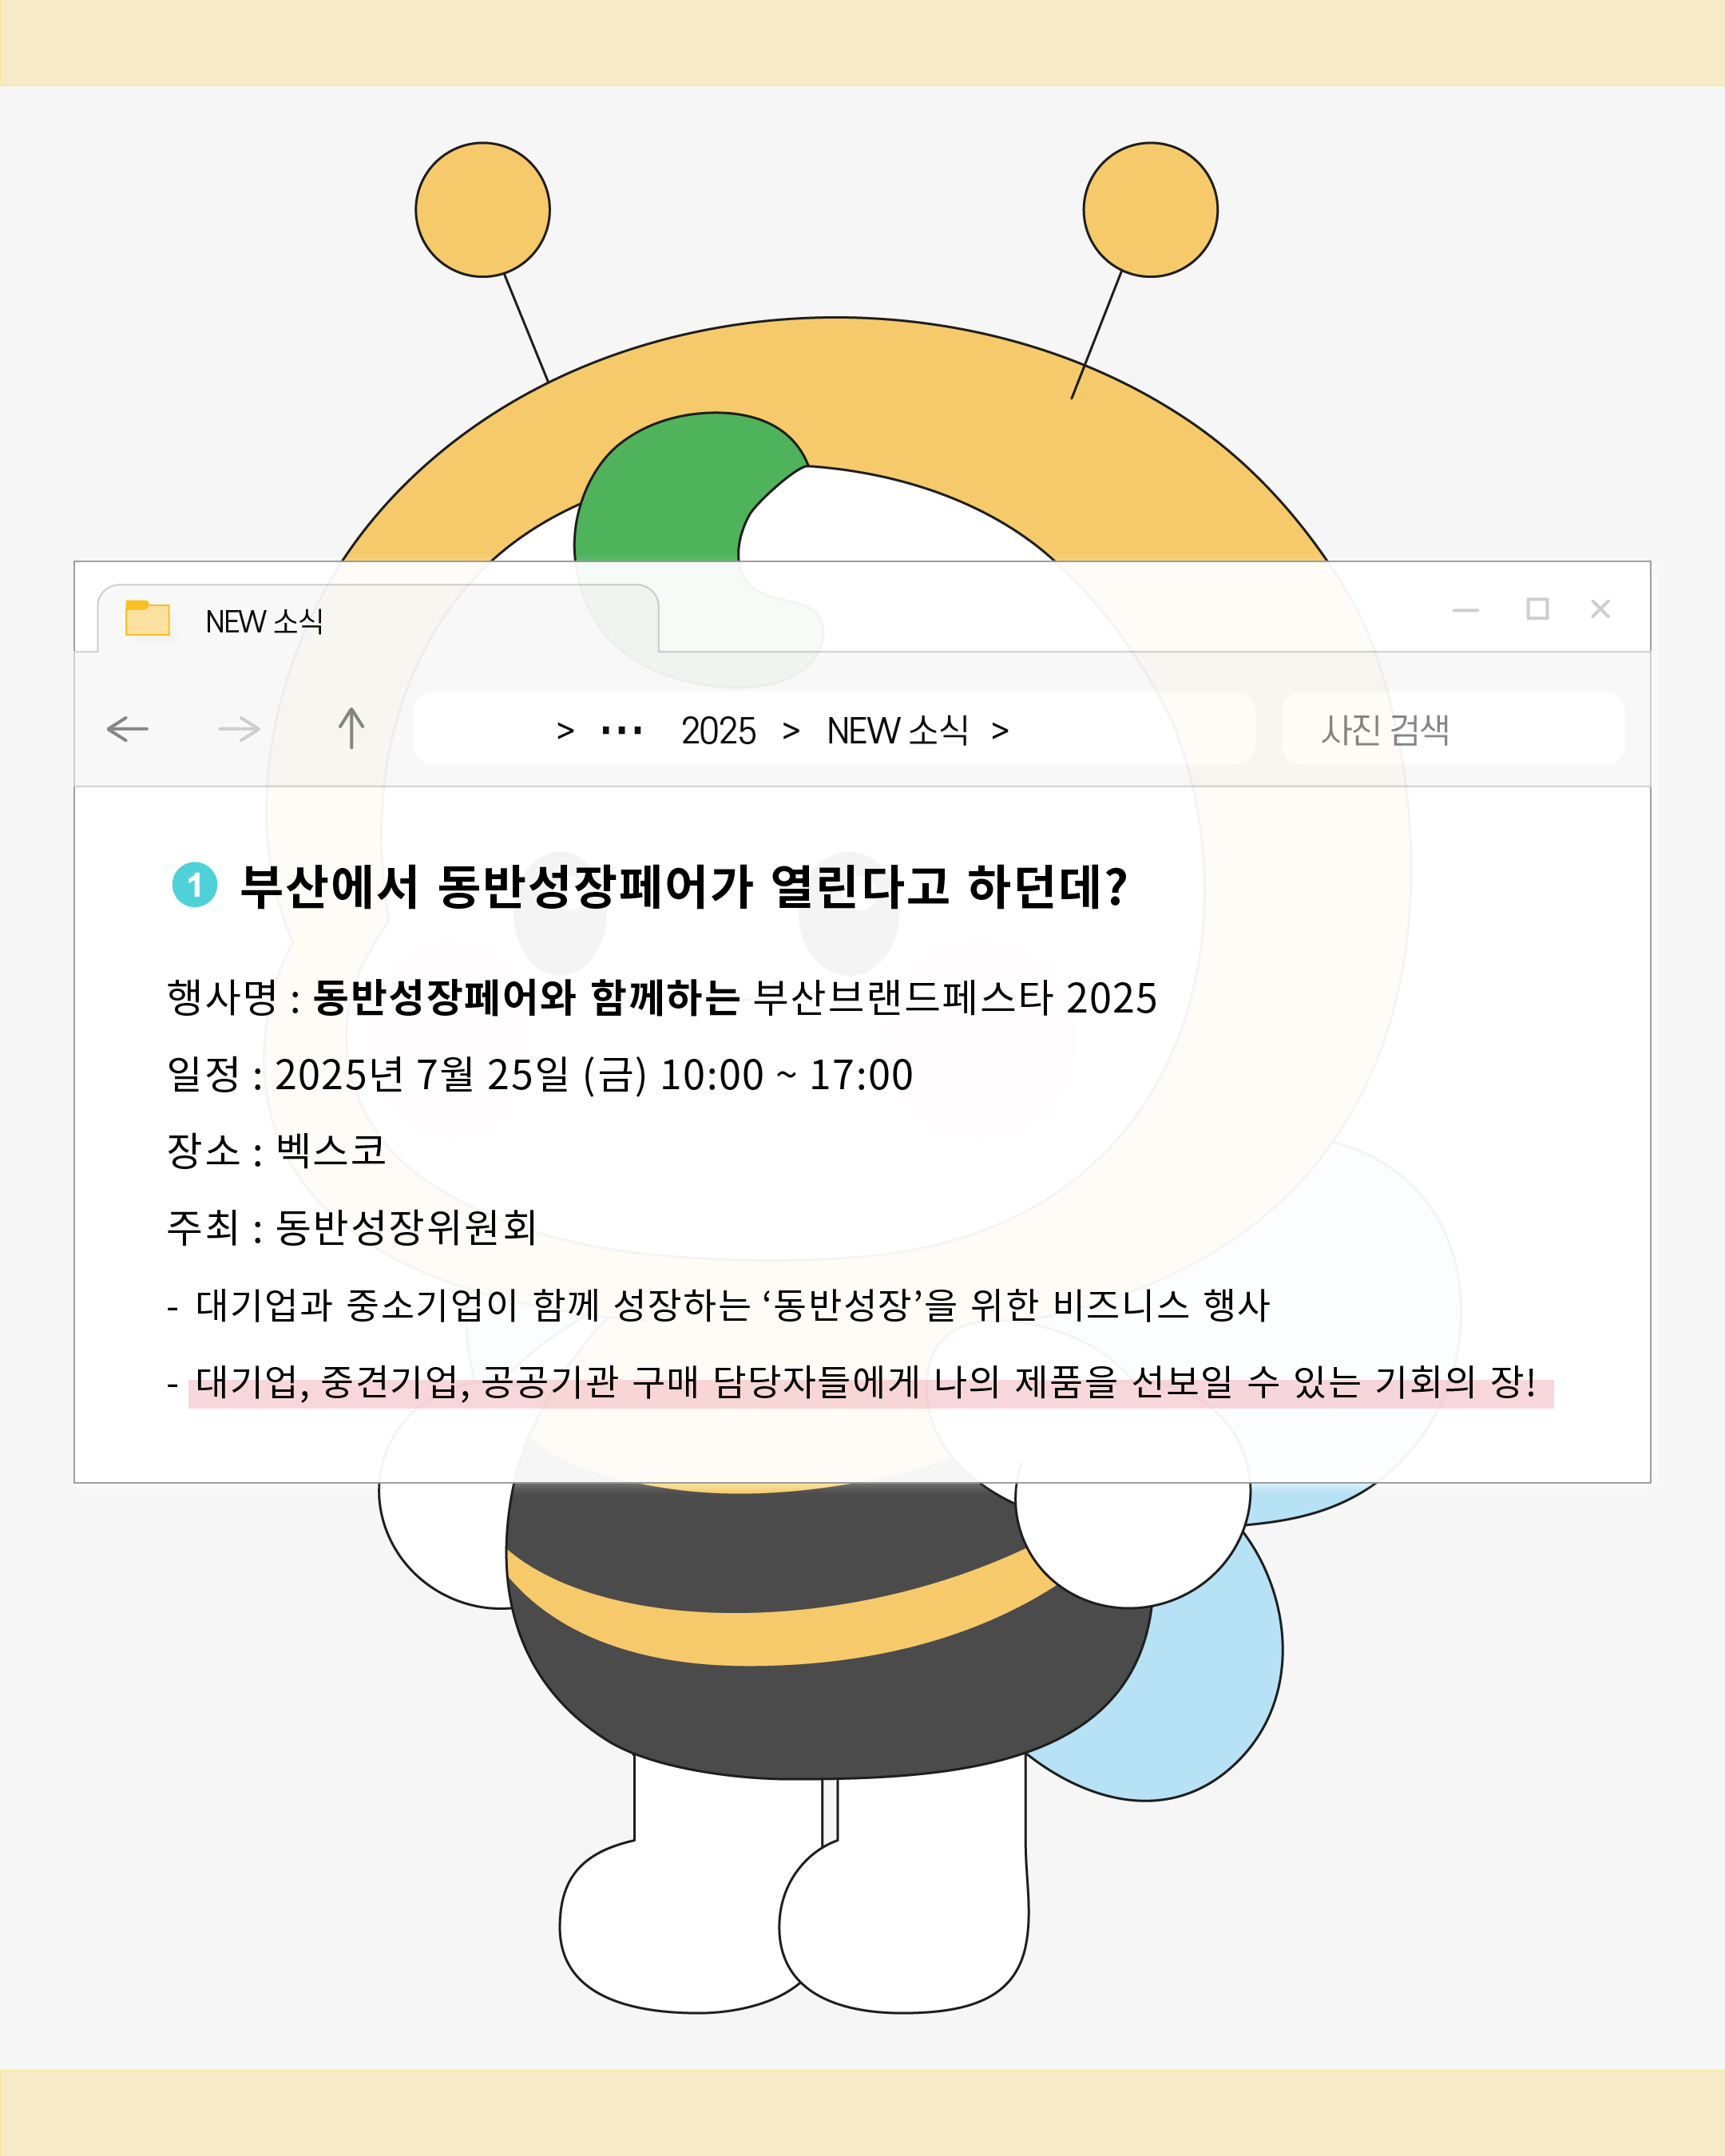Open the 2025 breadcrumb folder
The width and height of the screenshot is (1725, 2156).
718,731
